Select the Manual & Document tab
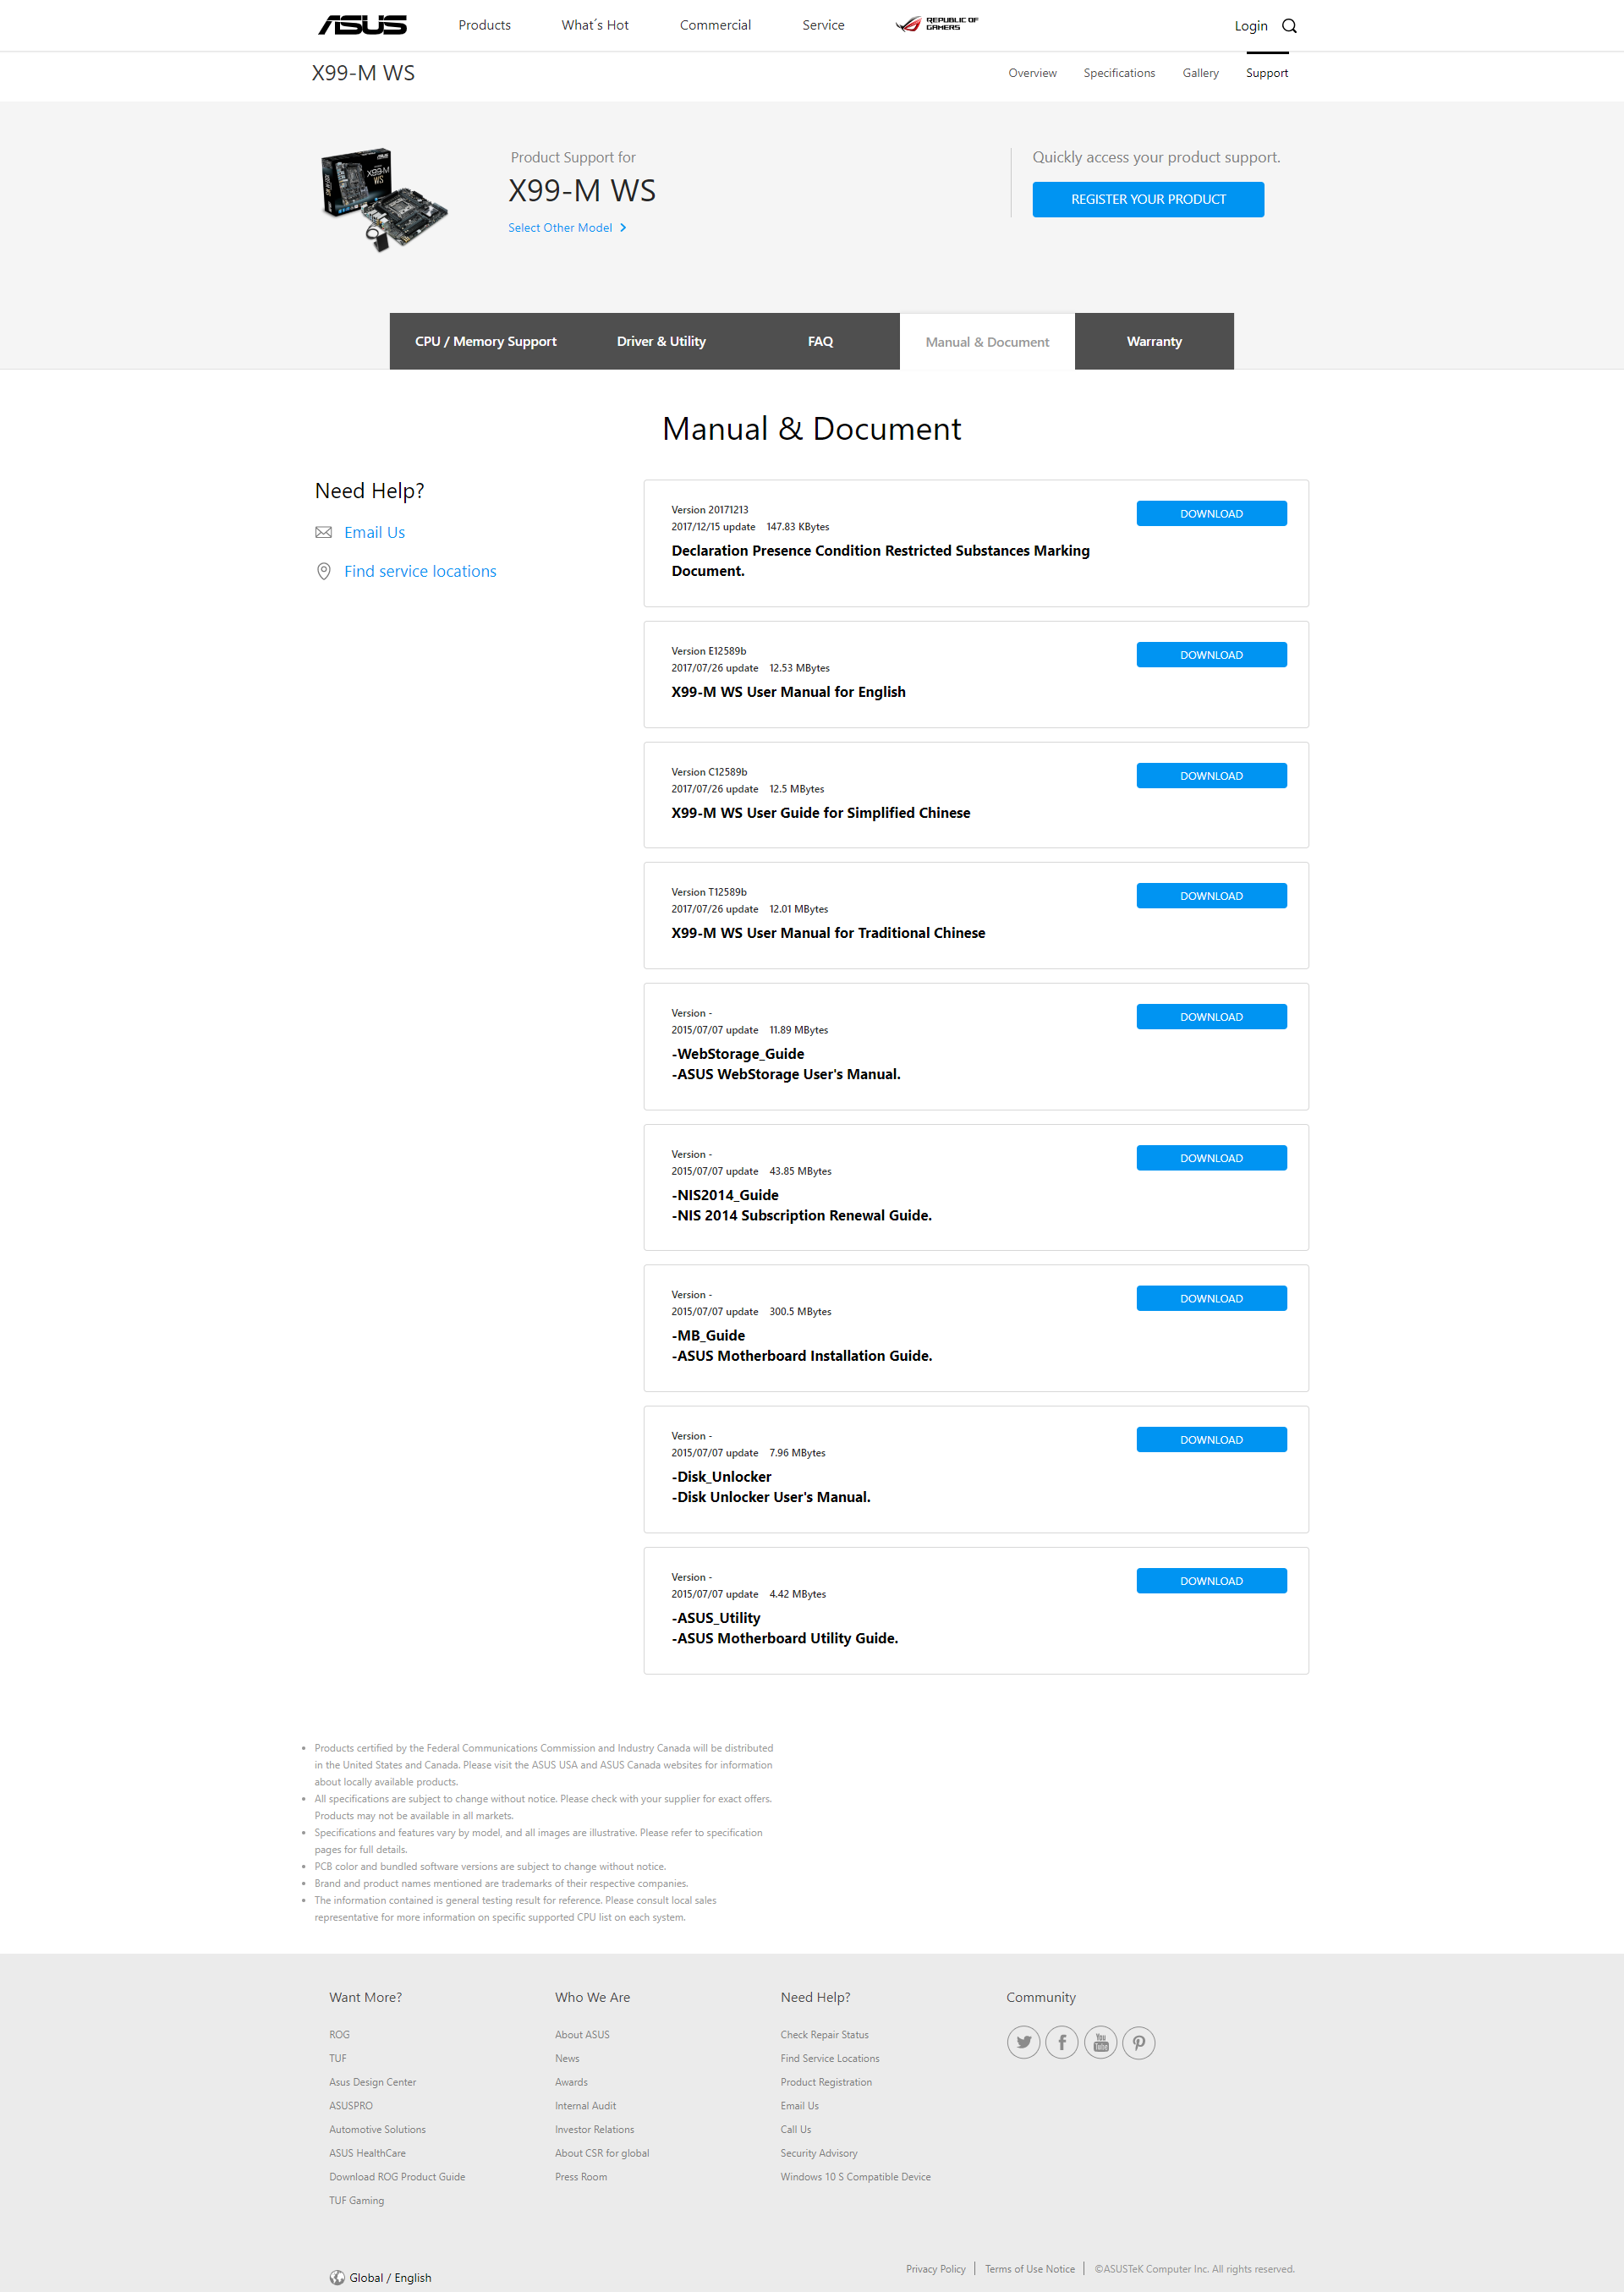Screen dimensions: 1624x2292 tap(987, 342)
